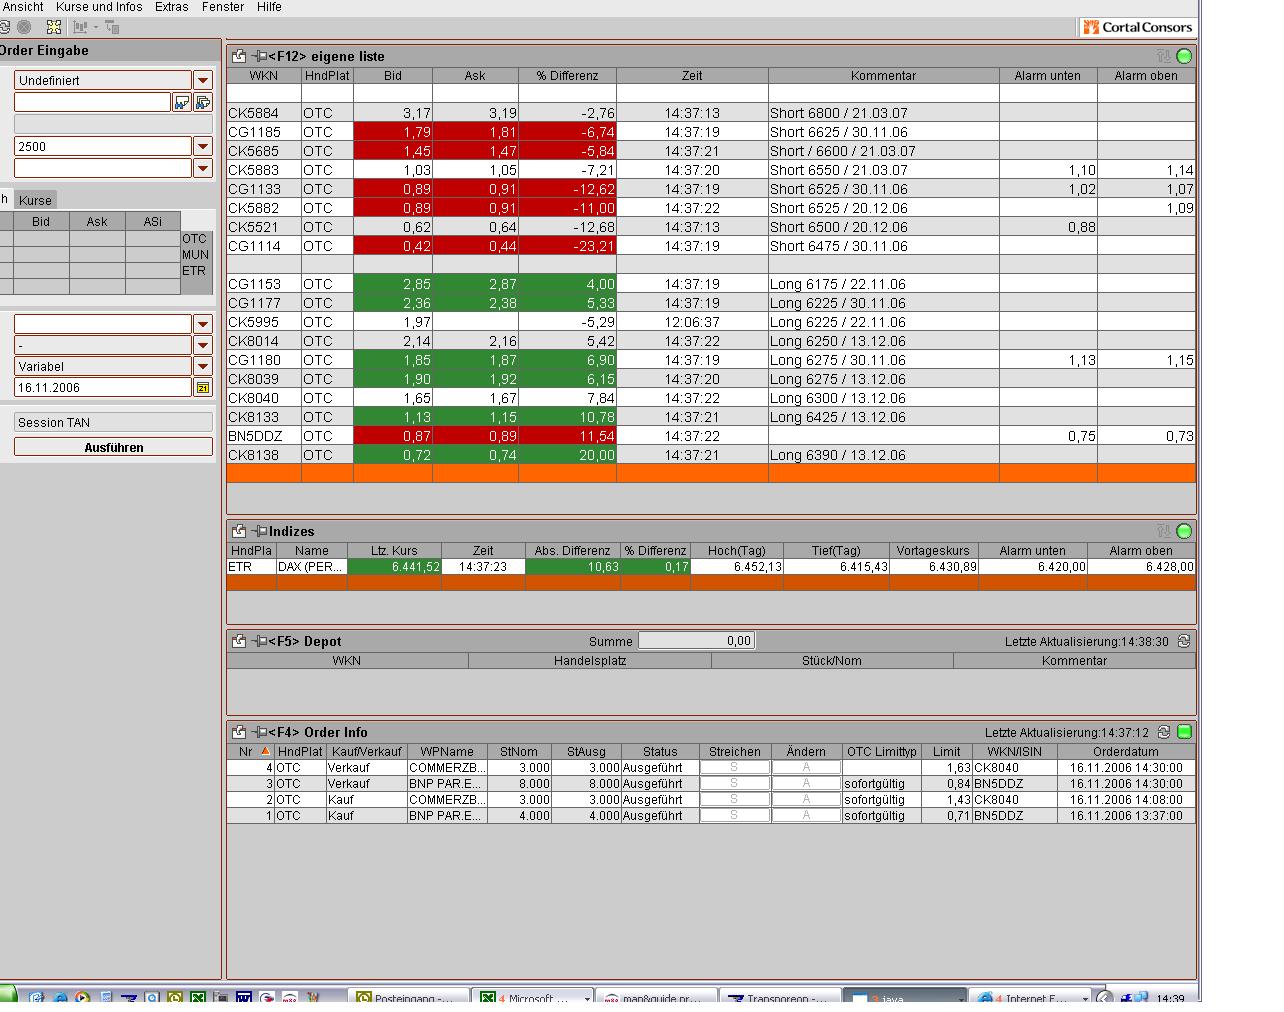
Task: Switch to the Kurse tab
Action: [36, 200]
